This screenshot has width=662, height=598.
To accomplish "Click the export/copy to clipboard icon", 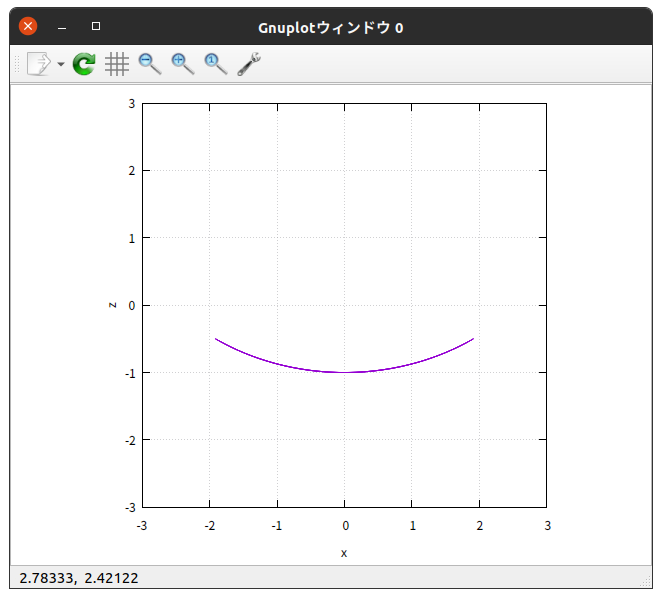I will pyautogui.click(x=39, y=64).
